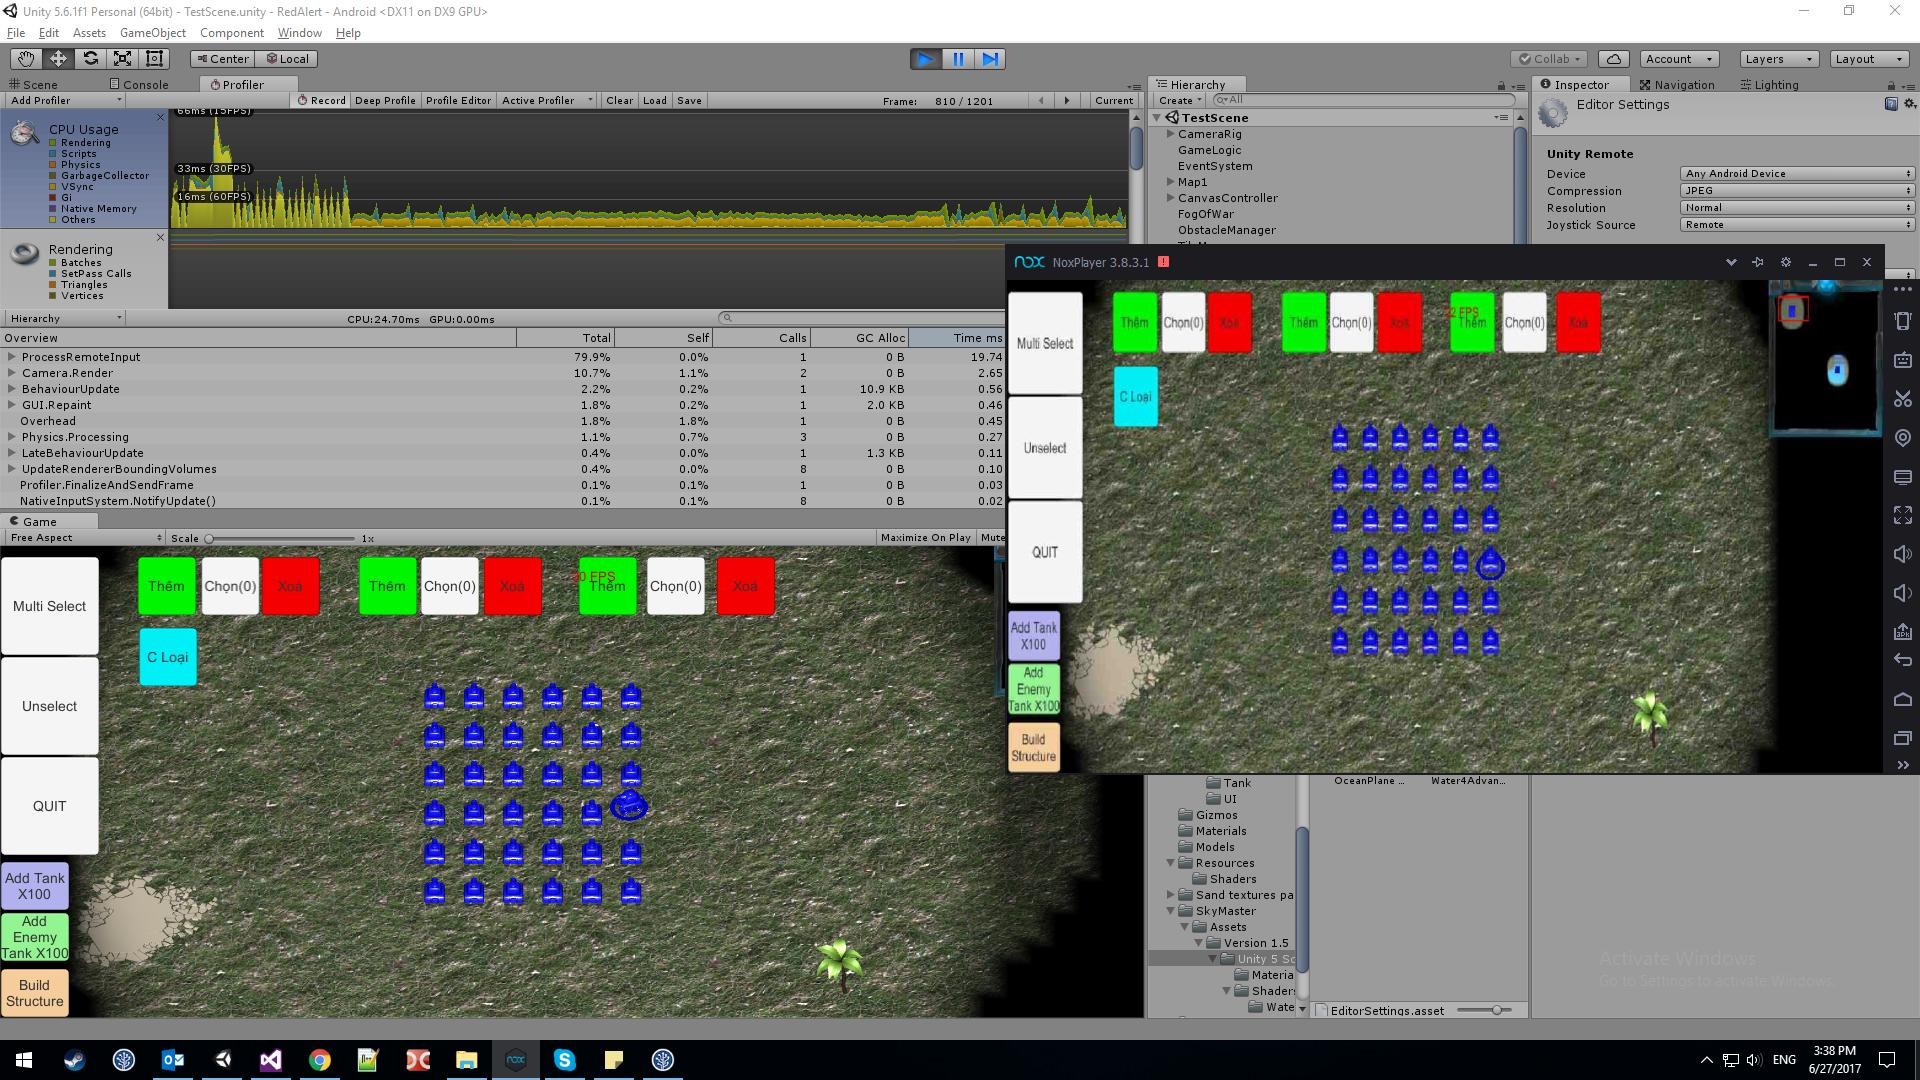Select the Rect transform tool
The image size is (1920, 1080).
pos(154,59)
